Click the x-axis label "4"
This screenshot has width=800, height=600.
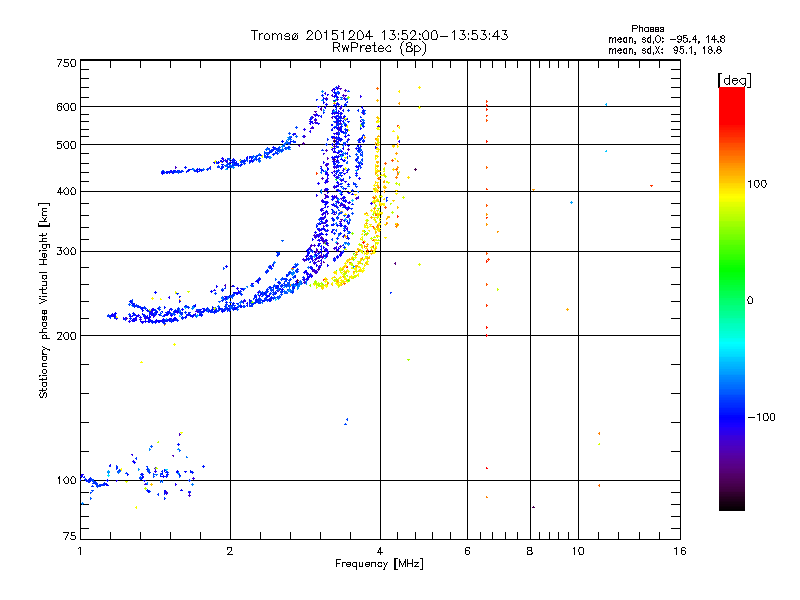380,551
